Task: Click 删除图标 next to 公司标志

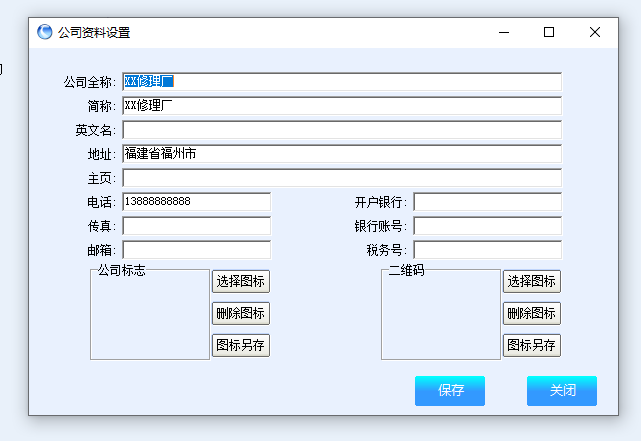Action: click(x=241, y=313)
